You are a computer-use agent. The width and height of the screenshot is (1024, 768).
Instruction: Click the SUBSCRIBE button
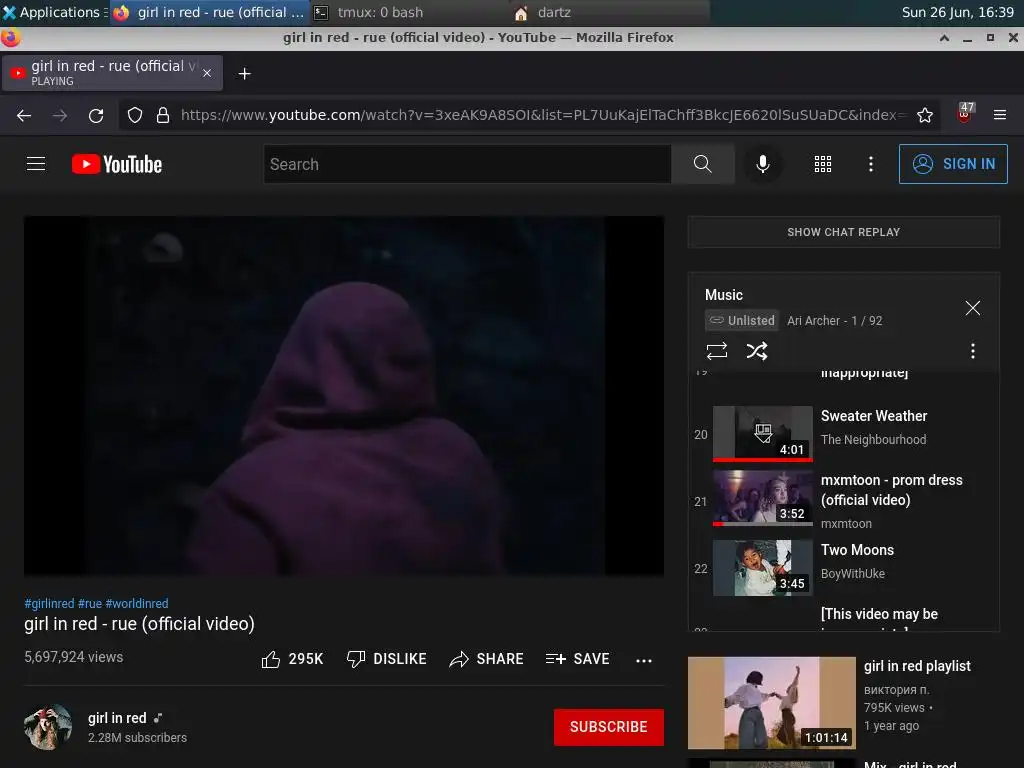(609, 727)
